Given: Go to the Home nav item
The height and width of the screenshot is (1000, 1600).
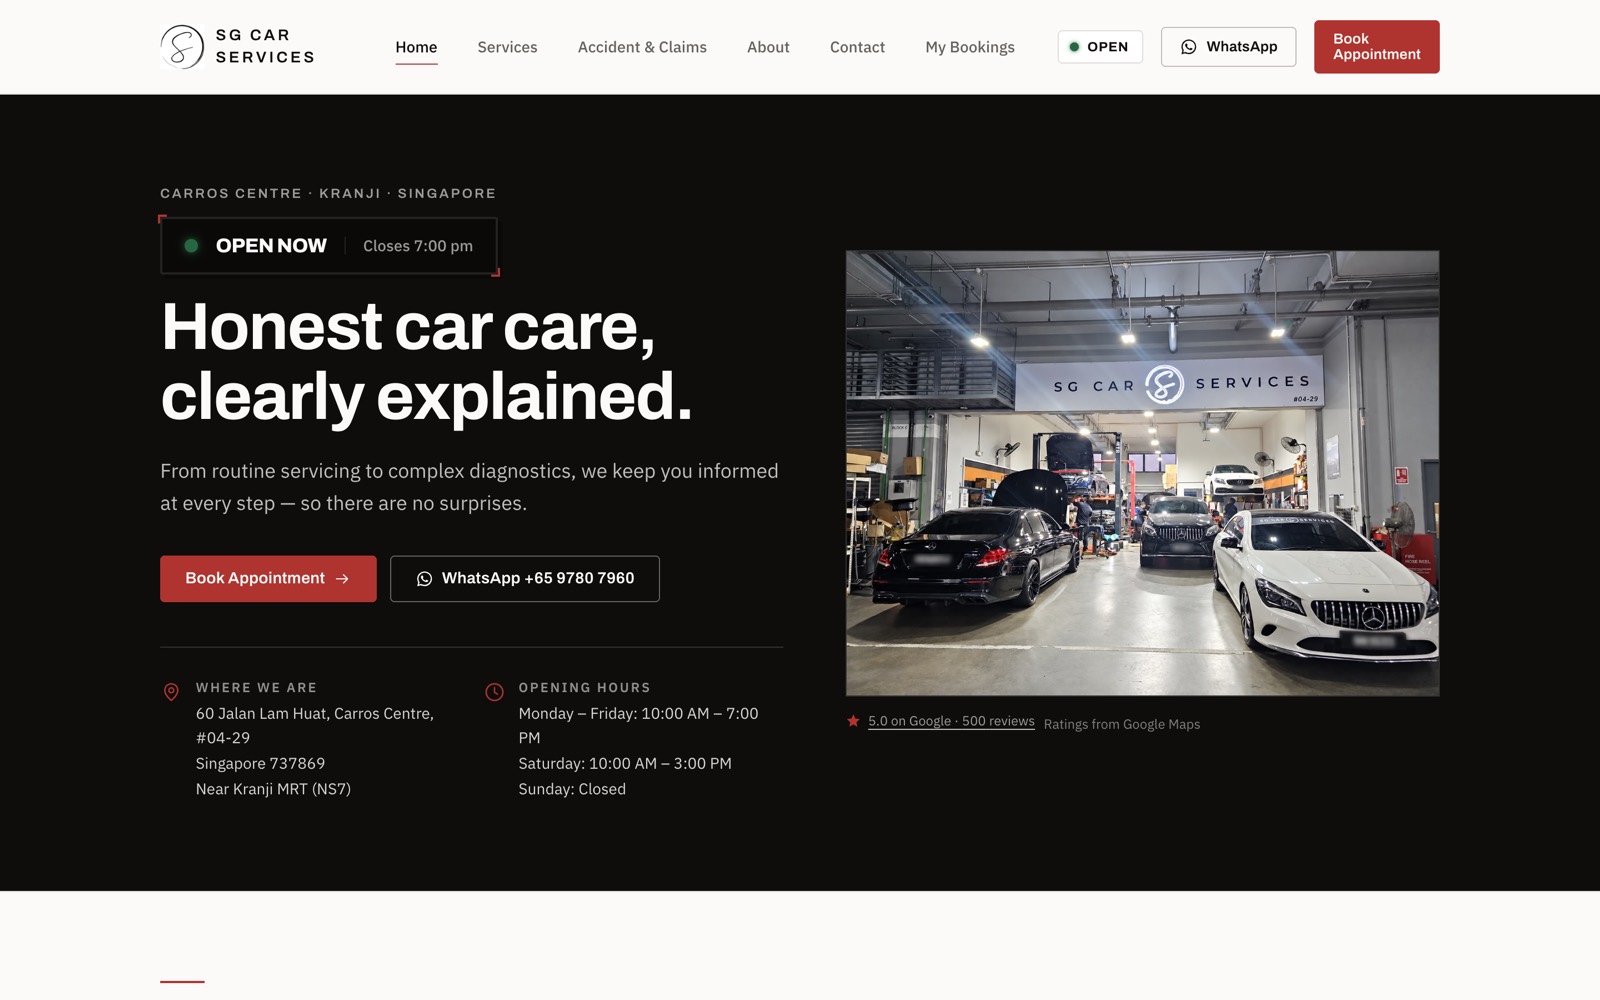Looking at the screenshot, I should [416, 47].
